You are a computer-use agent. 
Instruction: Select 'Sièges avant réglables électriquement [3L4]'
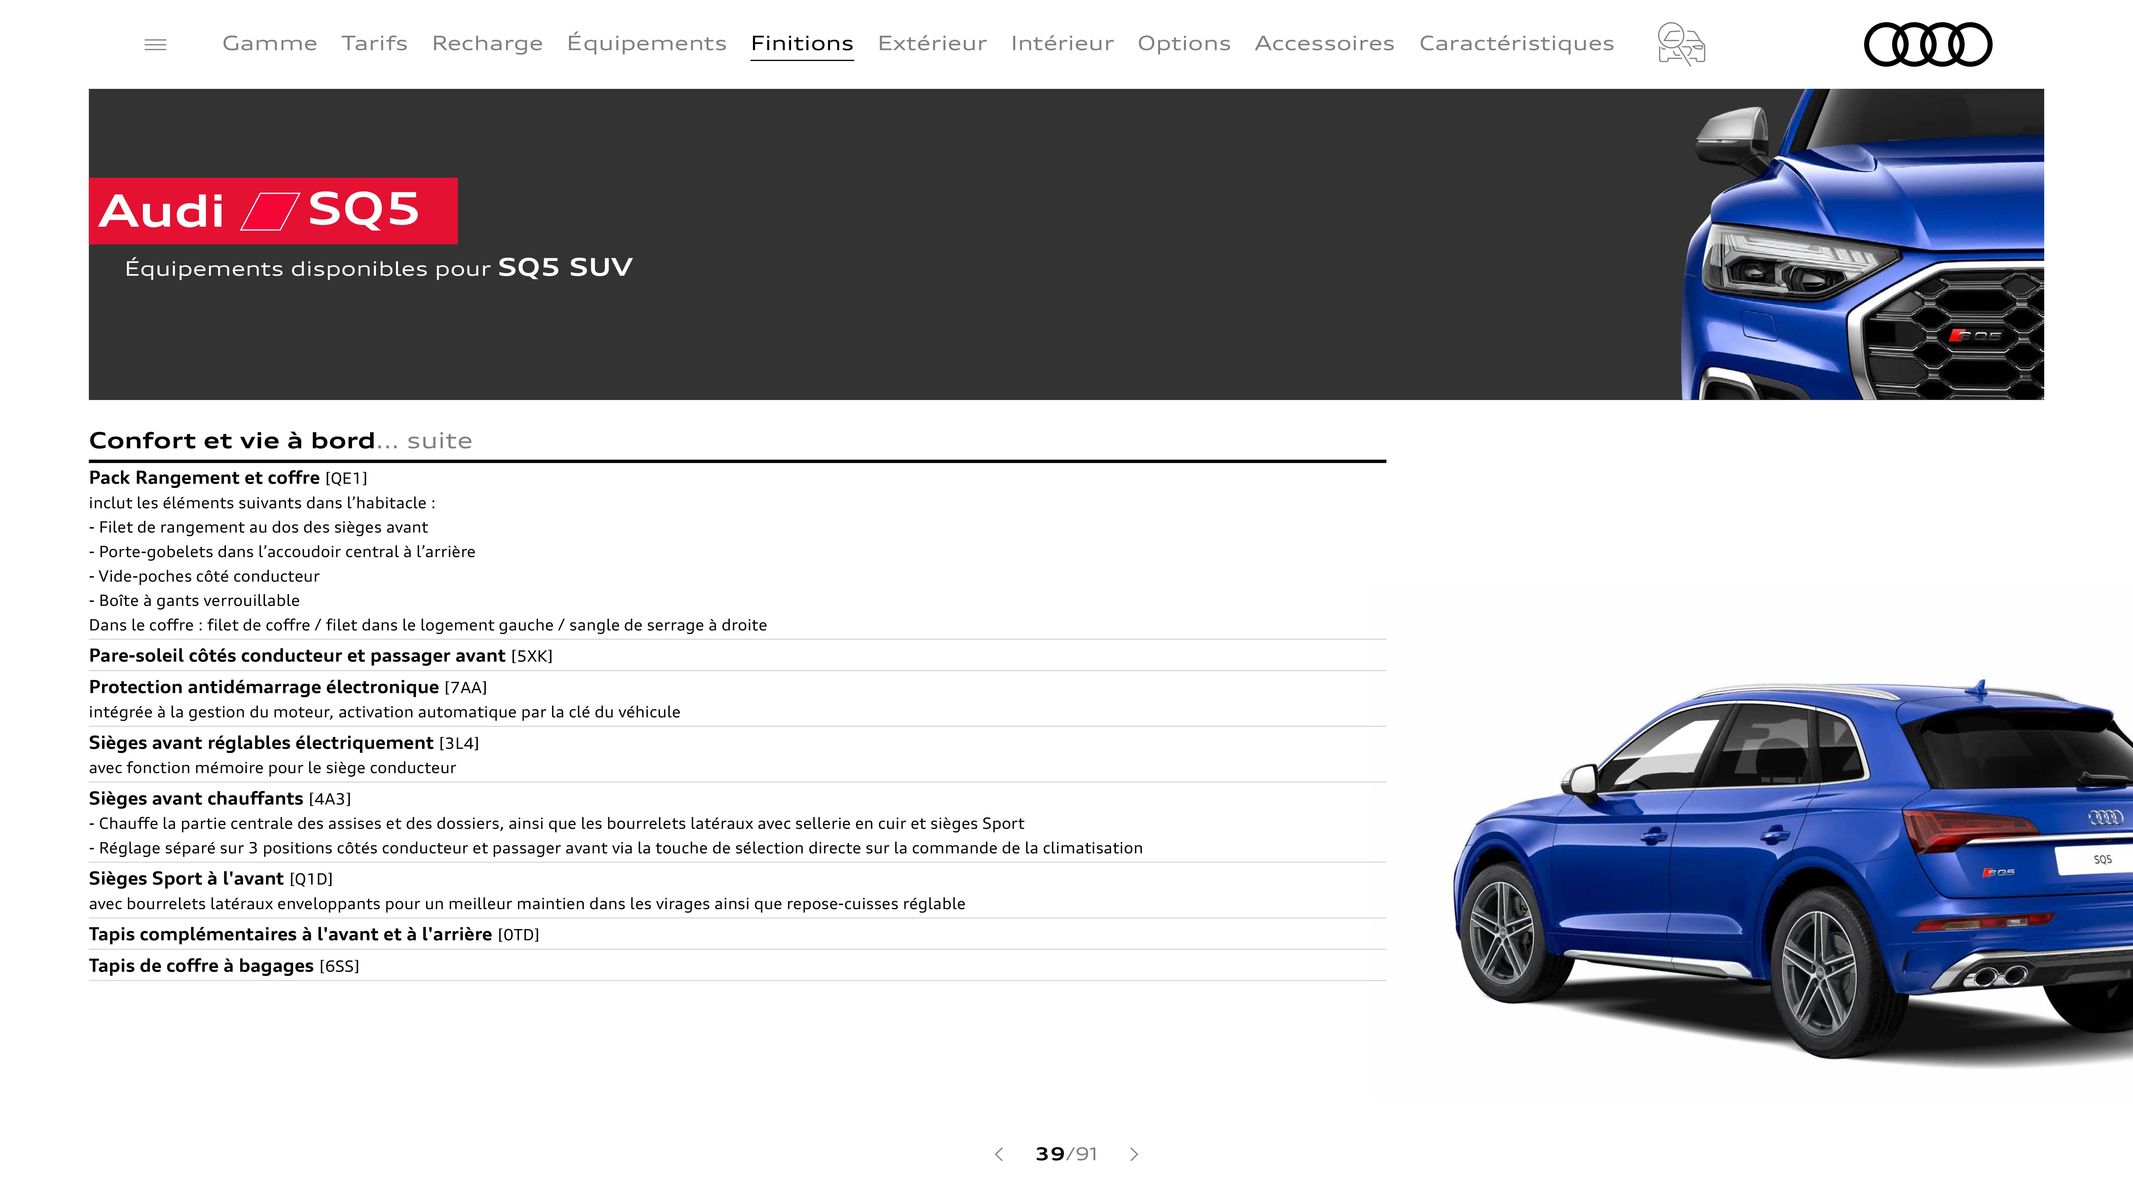tap(284, 743)
